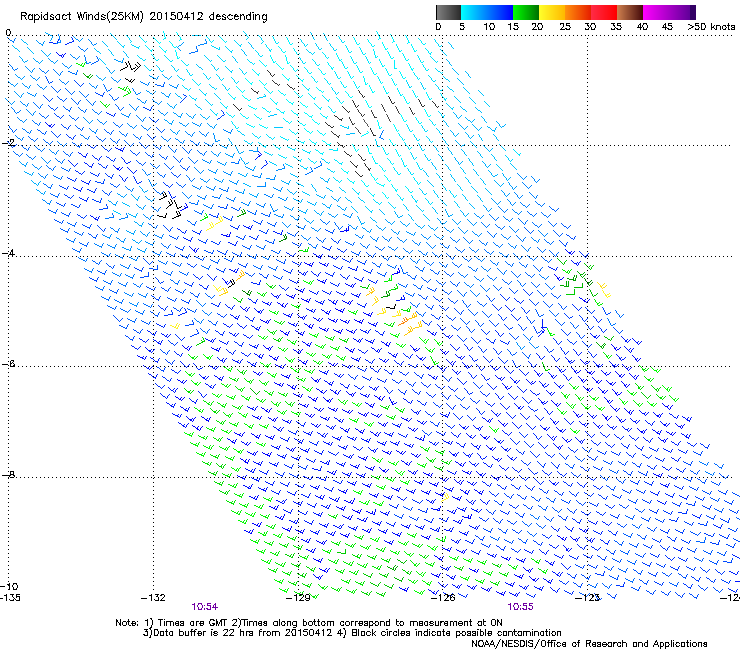Click the legend label '25'
Viewport: 740px width, 650px height.
(565, 27)
